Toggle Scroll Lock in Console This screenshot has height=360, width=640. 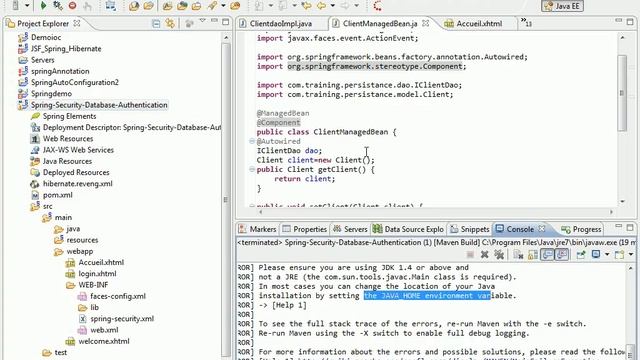point(533,255)
